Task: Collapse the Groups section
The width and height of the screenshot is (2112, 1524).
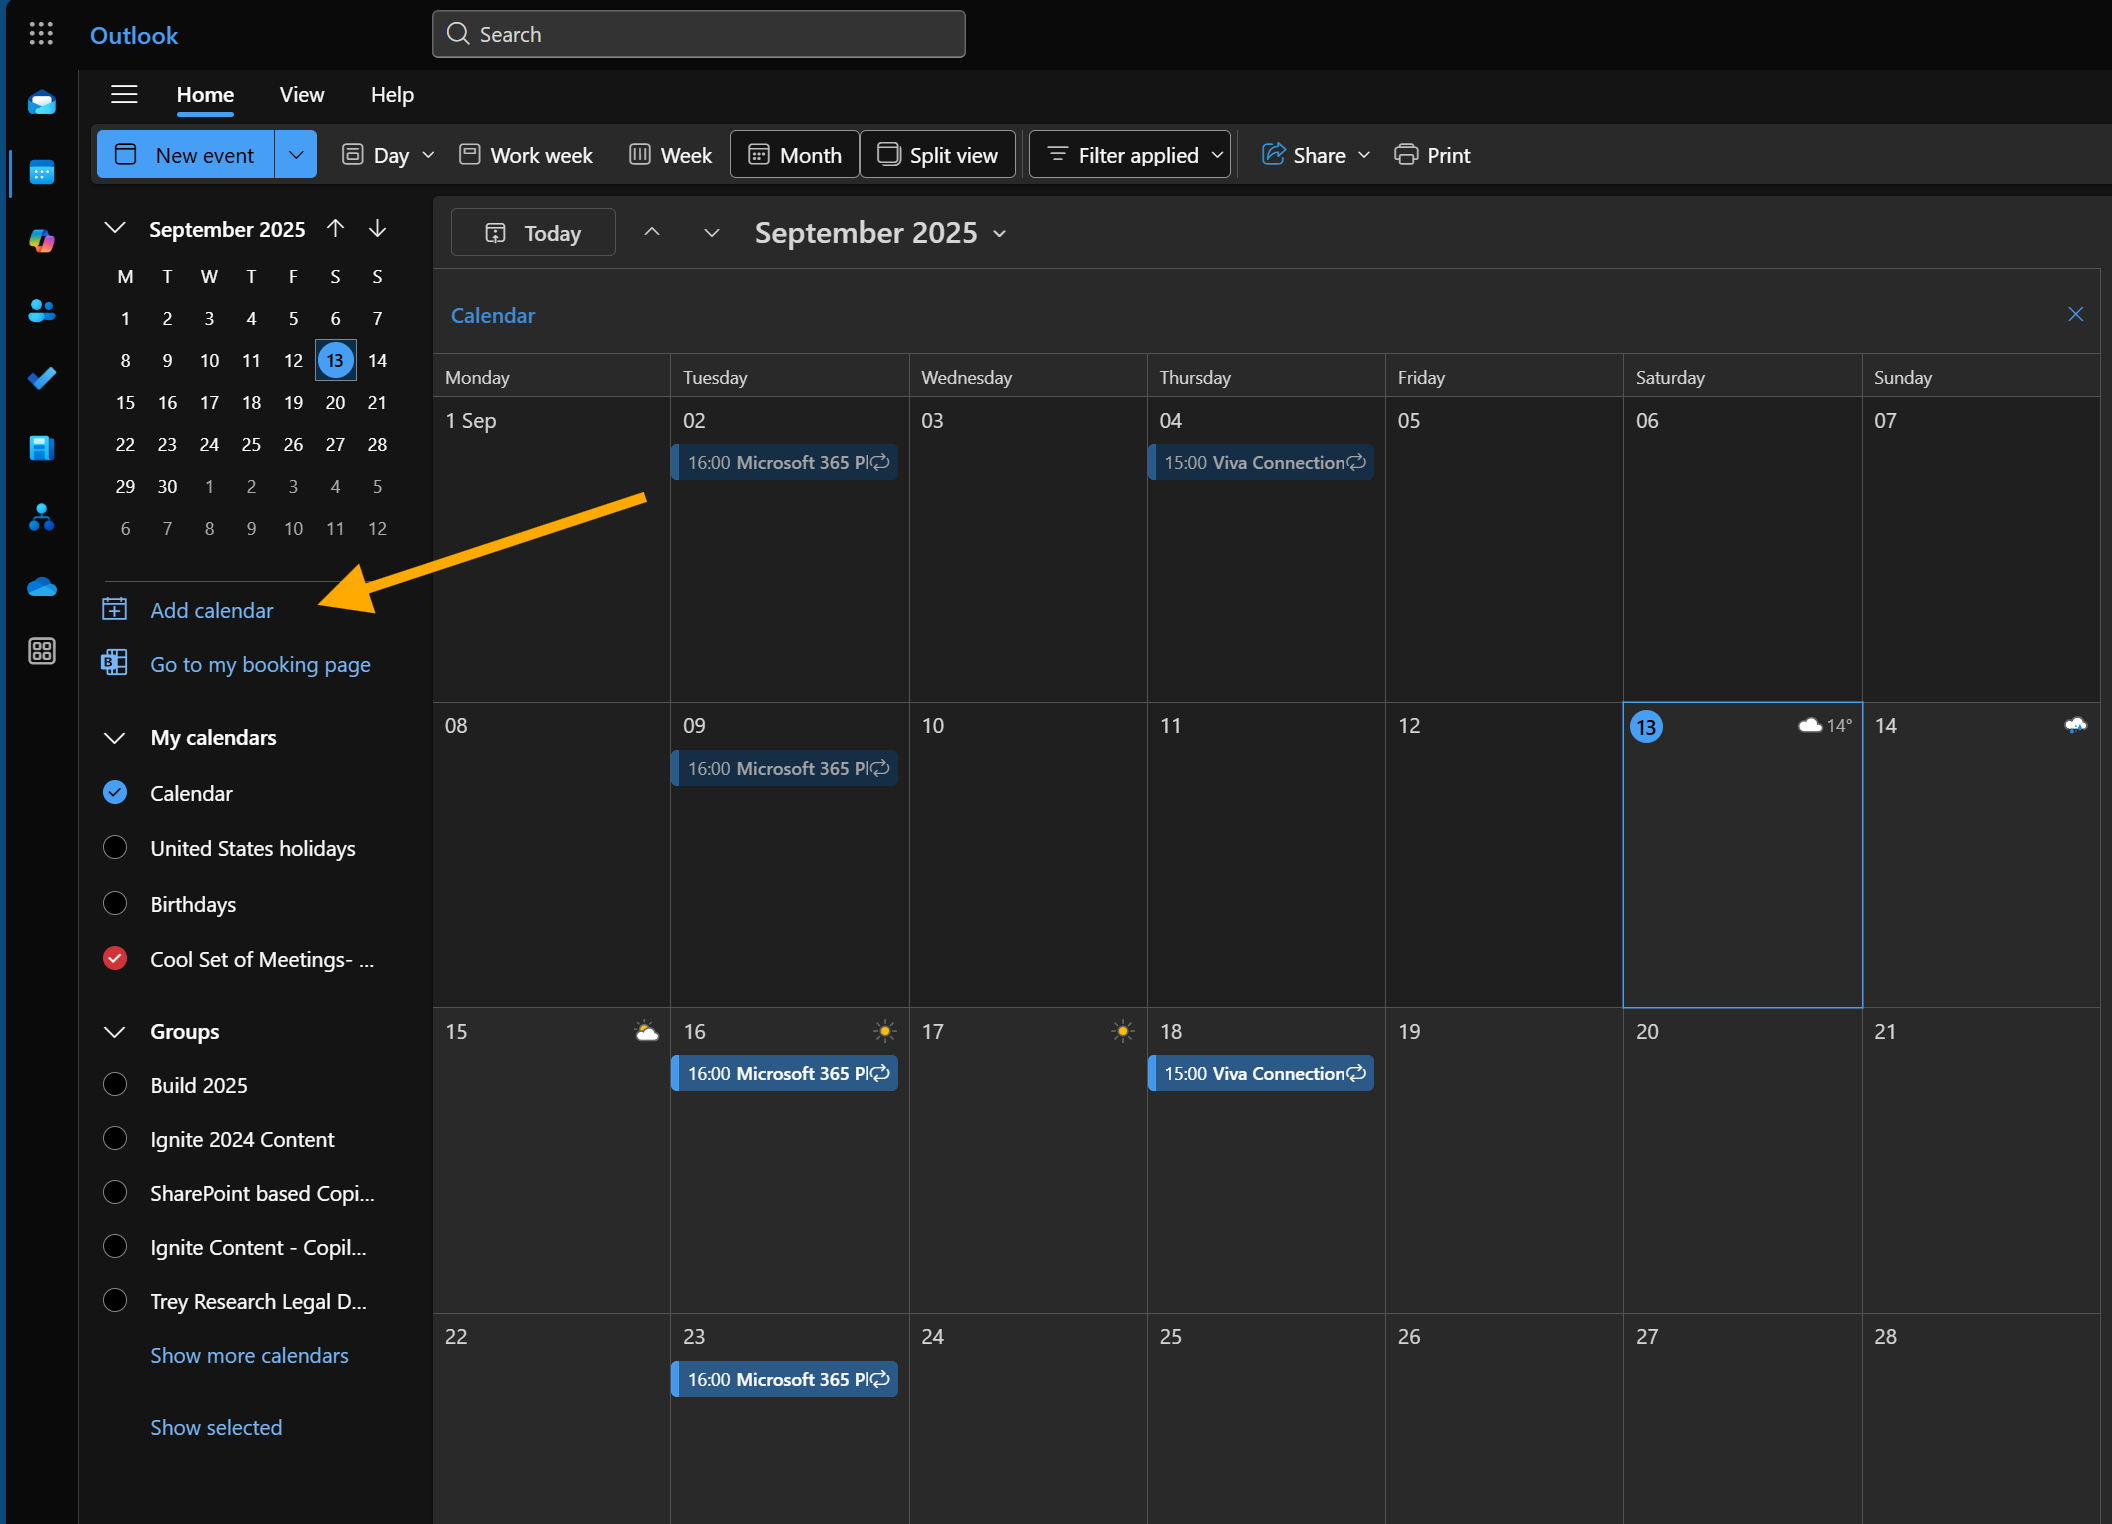Action: (114, 1032)
